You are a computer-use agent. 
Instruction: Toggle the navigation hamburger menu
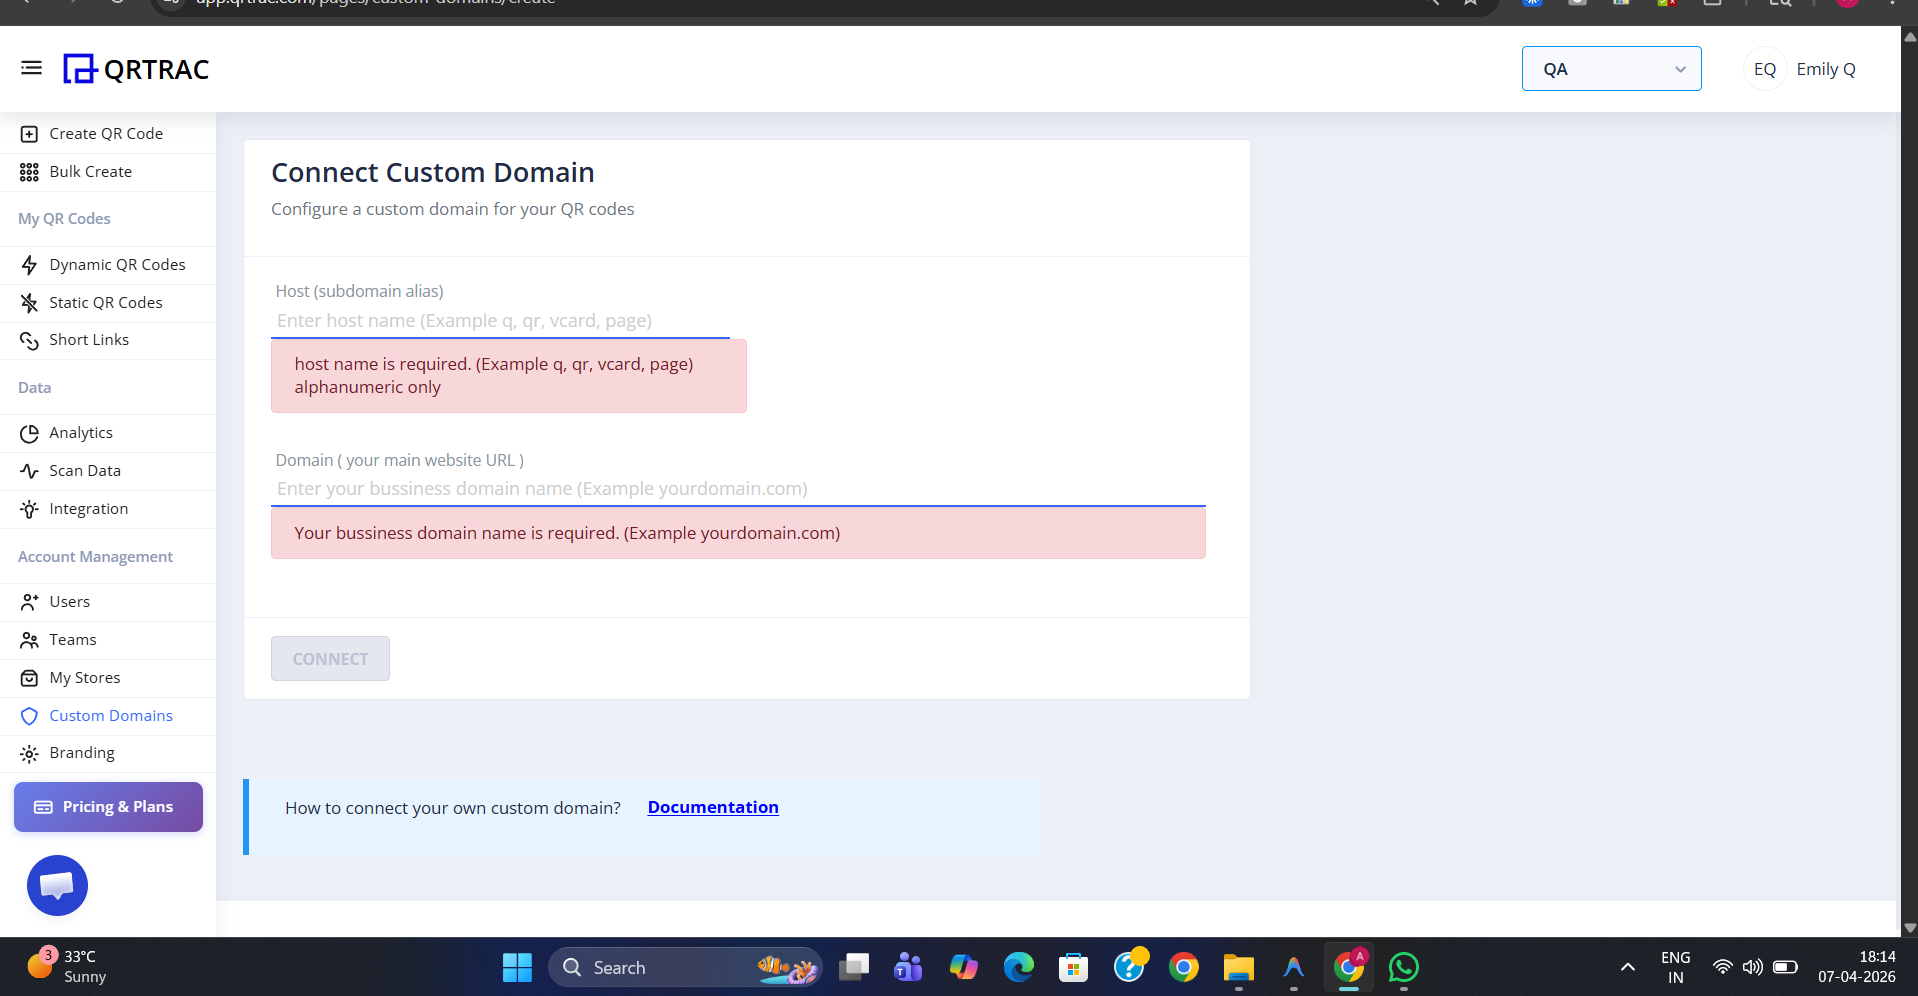point(31,67)
